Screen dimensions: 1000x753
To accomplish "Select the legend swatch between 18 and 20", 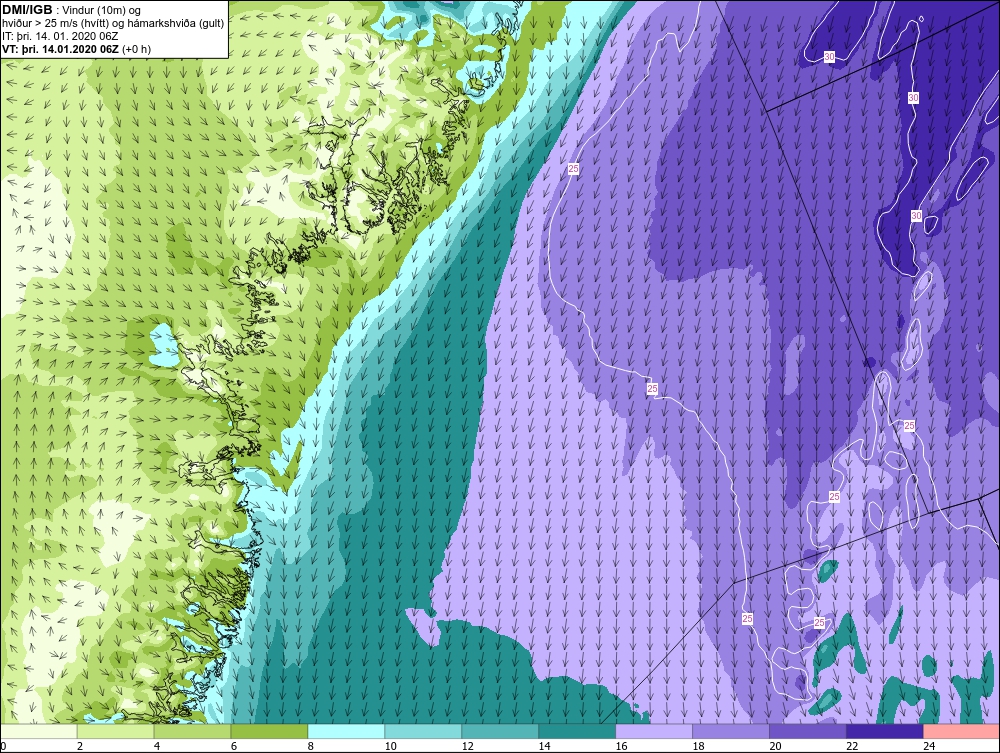I will click(x=731, y=731).
